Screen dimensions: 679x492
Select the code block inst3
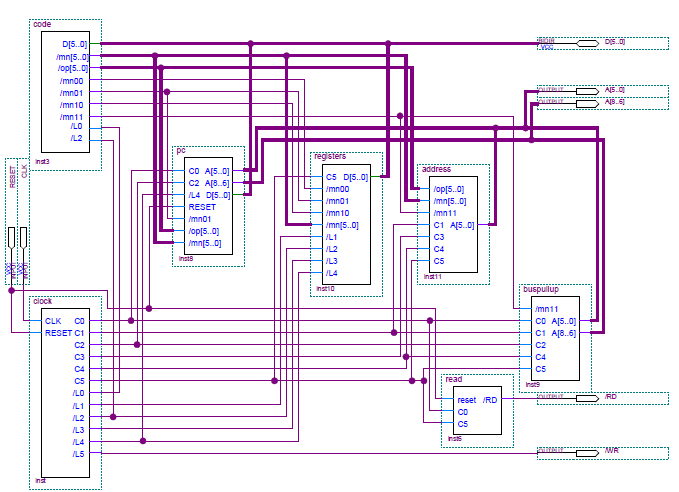click(65, 92)
